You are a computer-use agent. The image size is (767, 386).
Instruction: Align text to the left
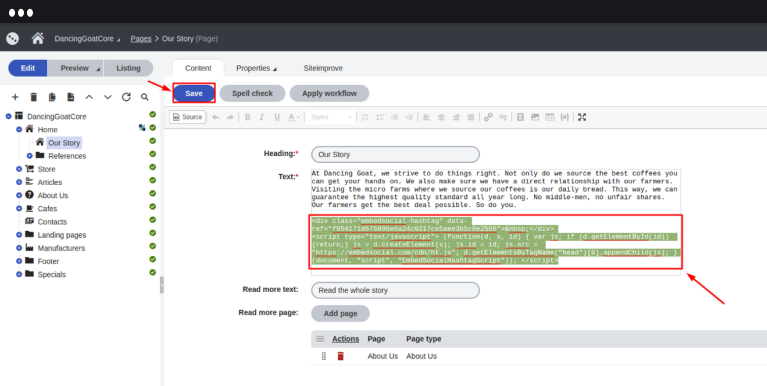pyautogui.click(x=427, y=117)
